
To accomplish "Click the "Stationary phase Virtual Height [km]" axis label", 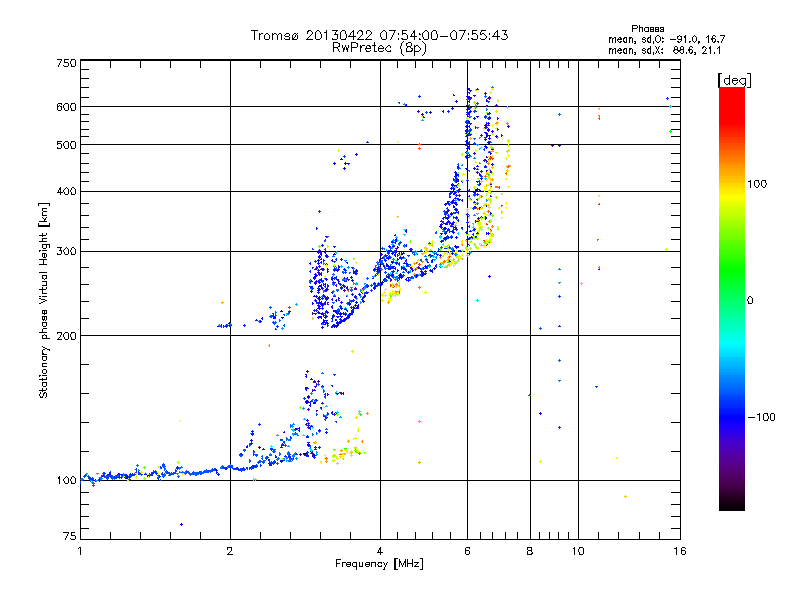I will click(44, 301).
